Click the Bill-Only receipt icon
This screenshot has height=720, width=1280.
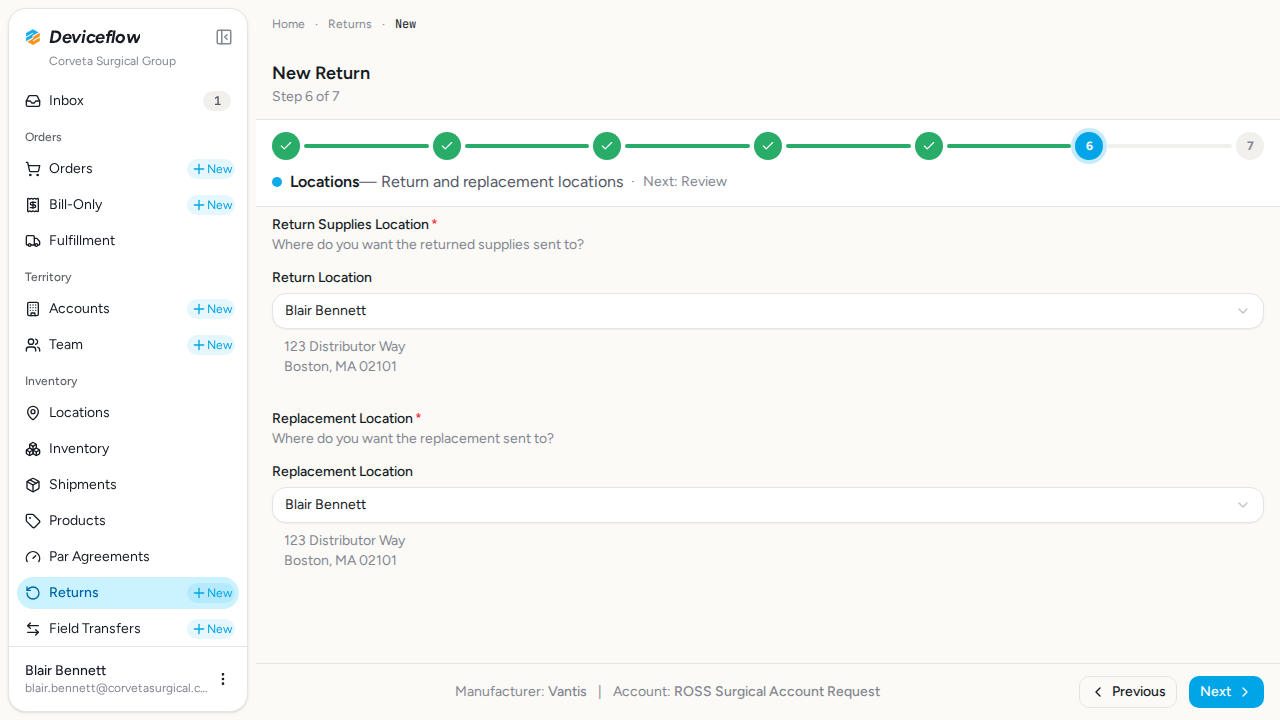[x=33, y=205]
